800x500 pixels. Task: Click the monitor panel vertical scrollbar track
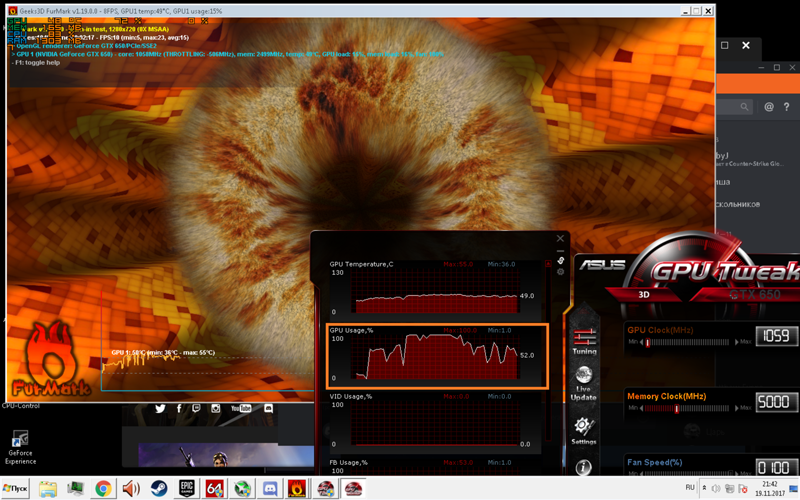coord(548,355)
